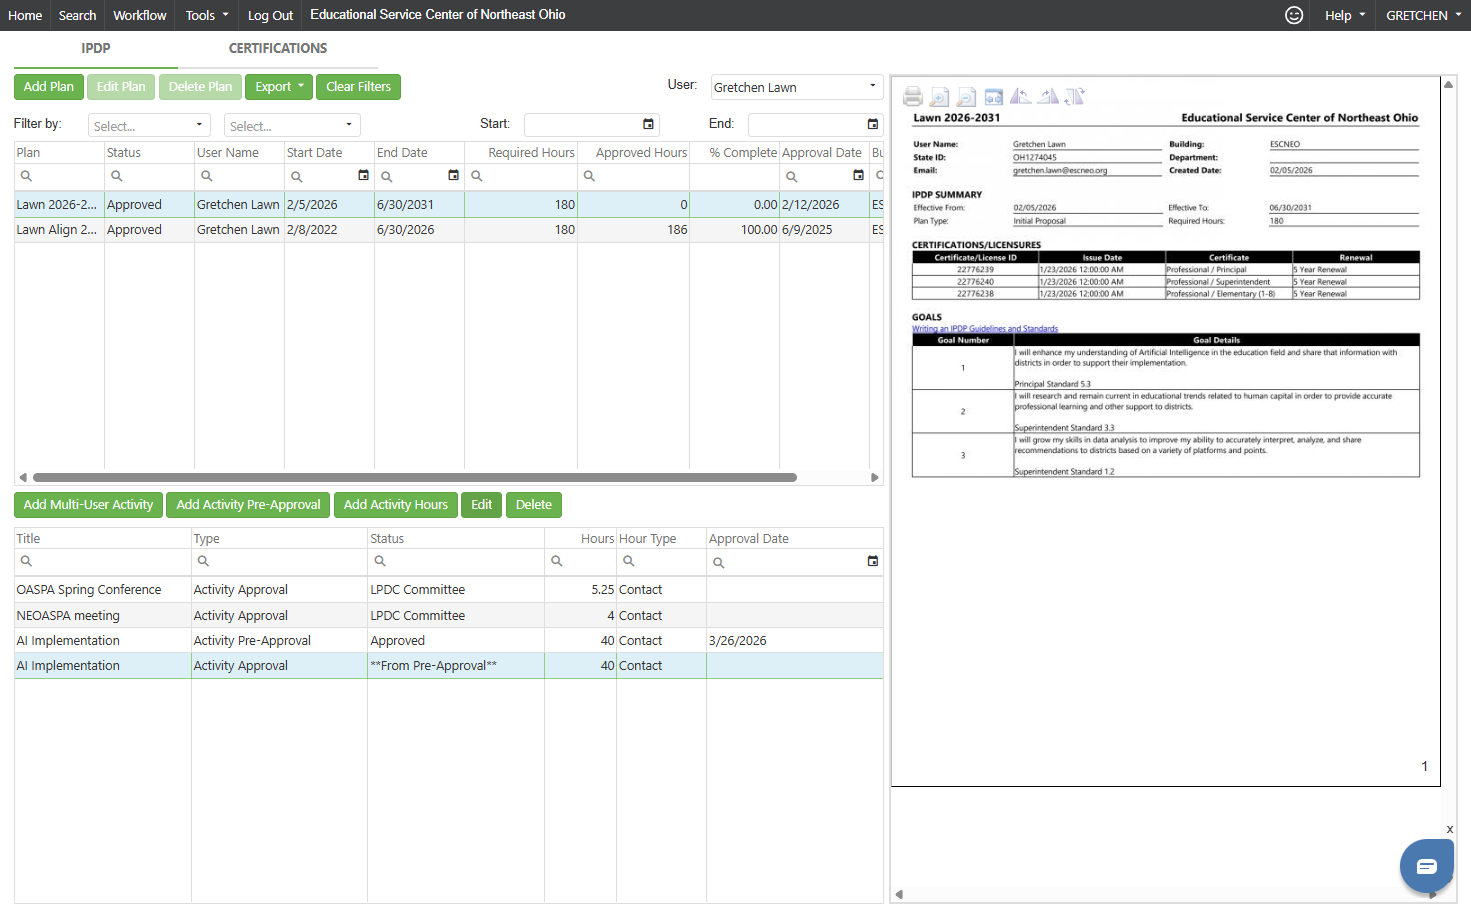Delete the selected activity
Viewport: 1471px width, 911px height.
coord(534,505)
